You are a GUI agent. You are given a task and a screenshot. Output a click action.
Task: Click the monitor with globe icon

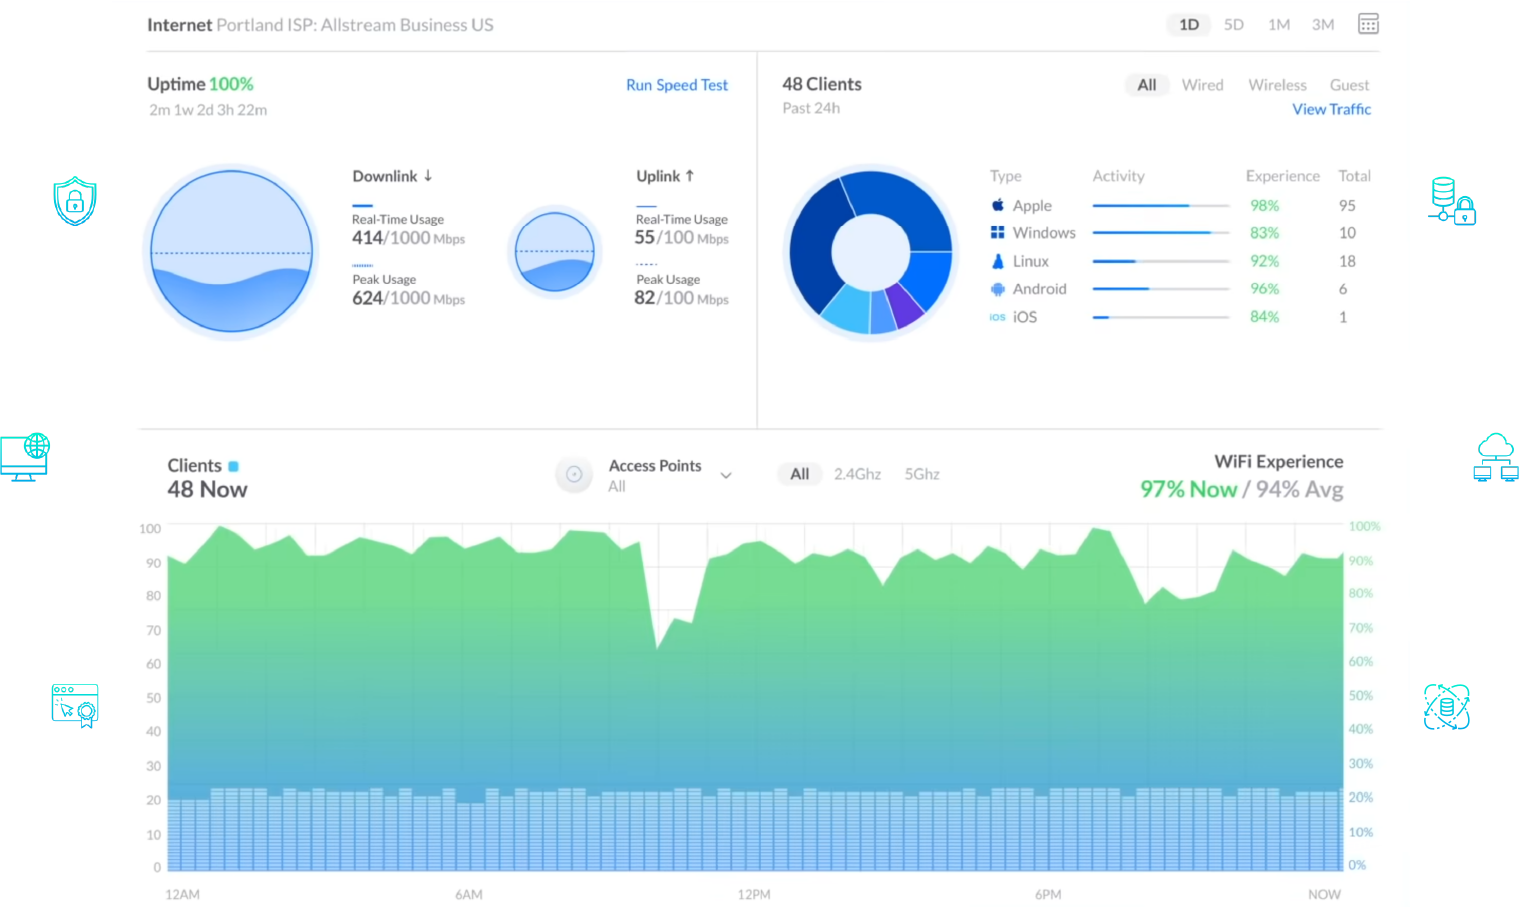(26, 457)
